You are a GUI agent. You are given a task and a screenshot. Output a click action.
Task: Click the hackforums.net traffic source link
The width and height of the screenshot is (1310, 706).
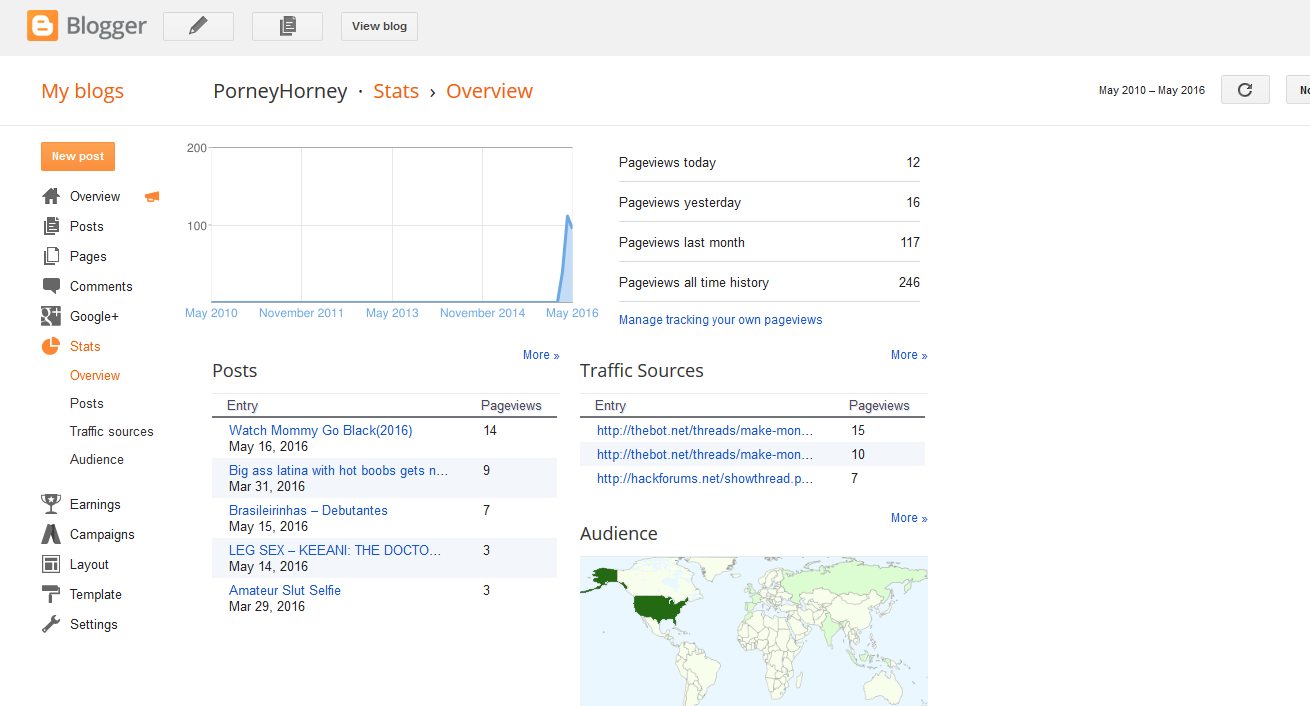tap(704, 479)
